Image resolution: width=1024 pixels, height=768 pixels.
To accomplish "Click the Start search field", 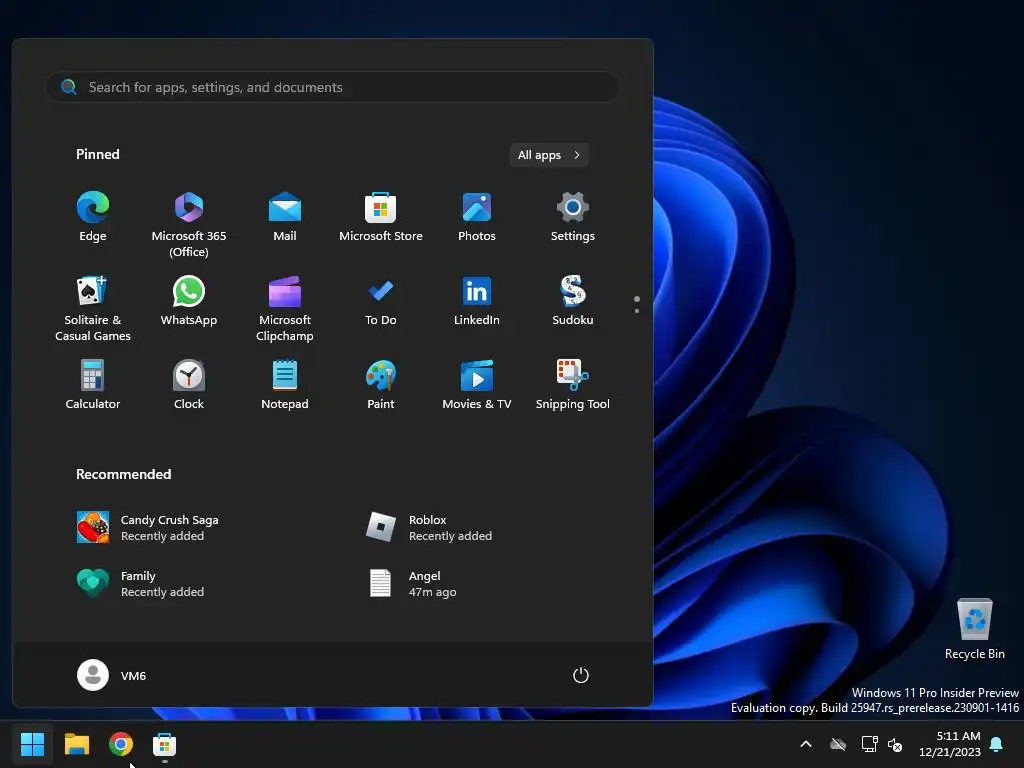I will click(332, 87).
